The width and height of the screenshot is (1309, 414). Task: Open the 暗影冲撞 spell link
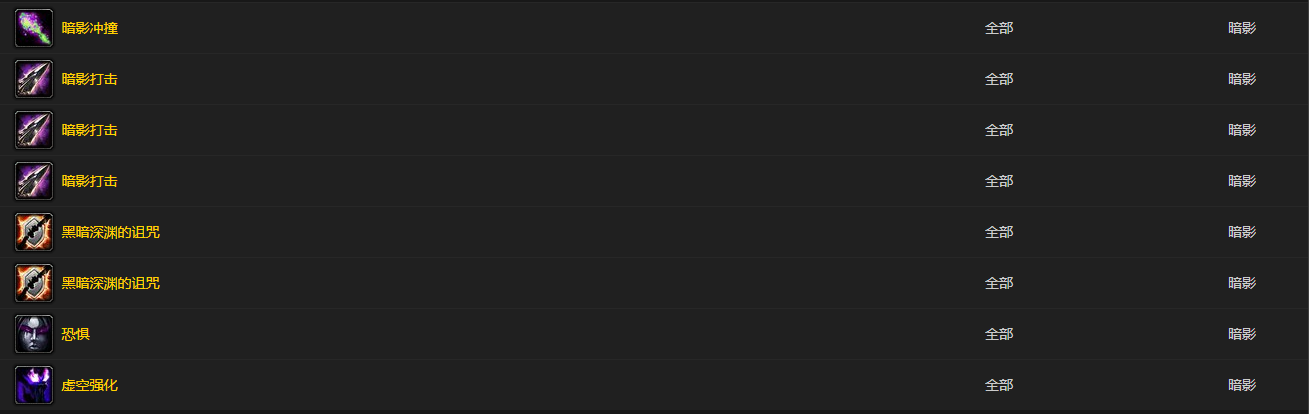(x=90, y=28)
